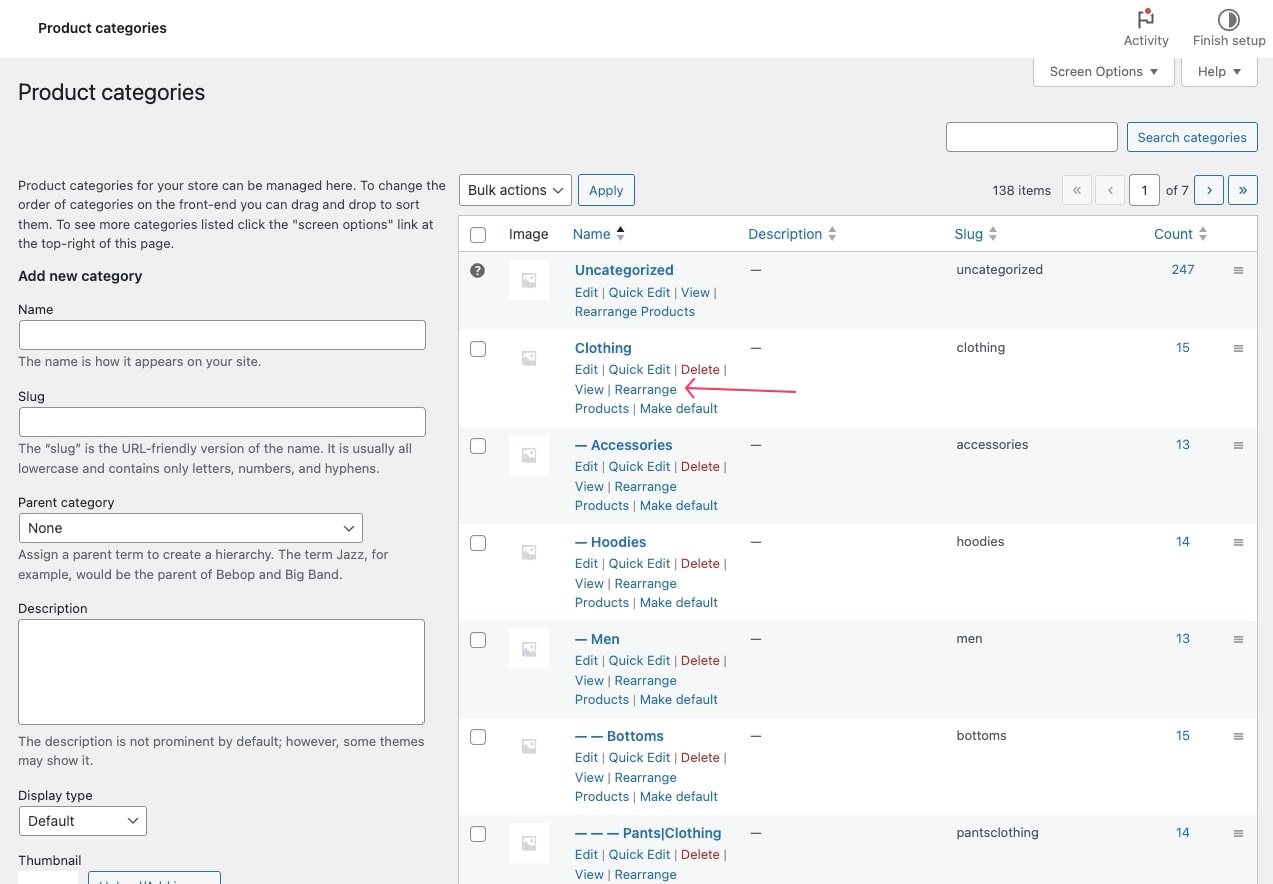This screenshot has width=1273, height=884.
Task: Expand the Screen Options panel
Action: click(x=1102, y=71)
